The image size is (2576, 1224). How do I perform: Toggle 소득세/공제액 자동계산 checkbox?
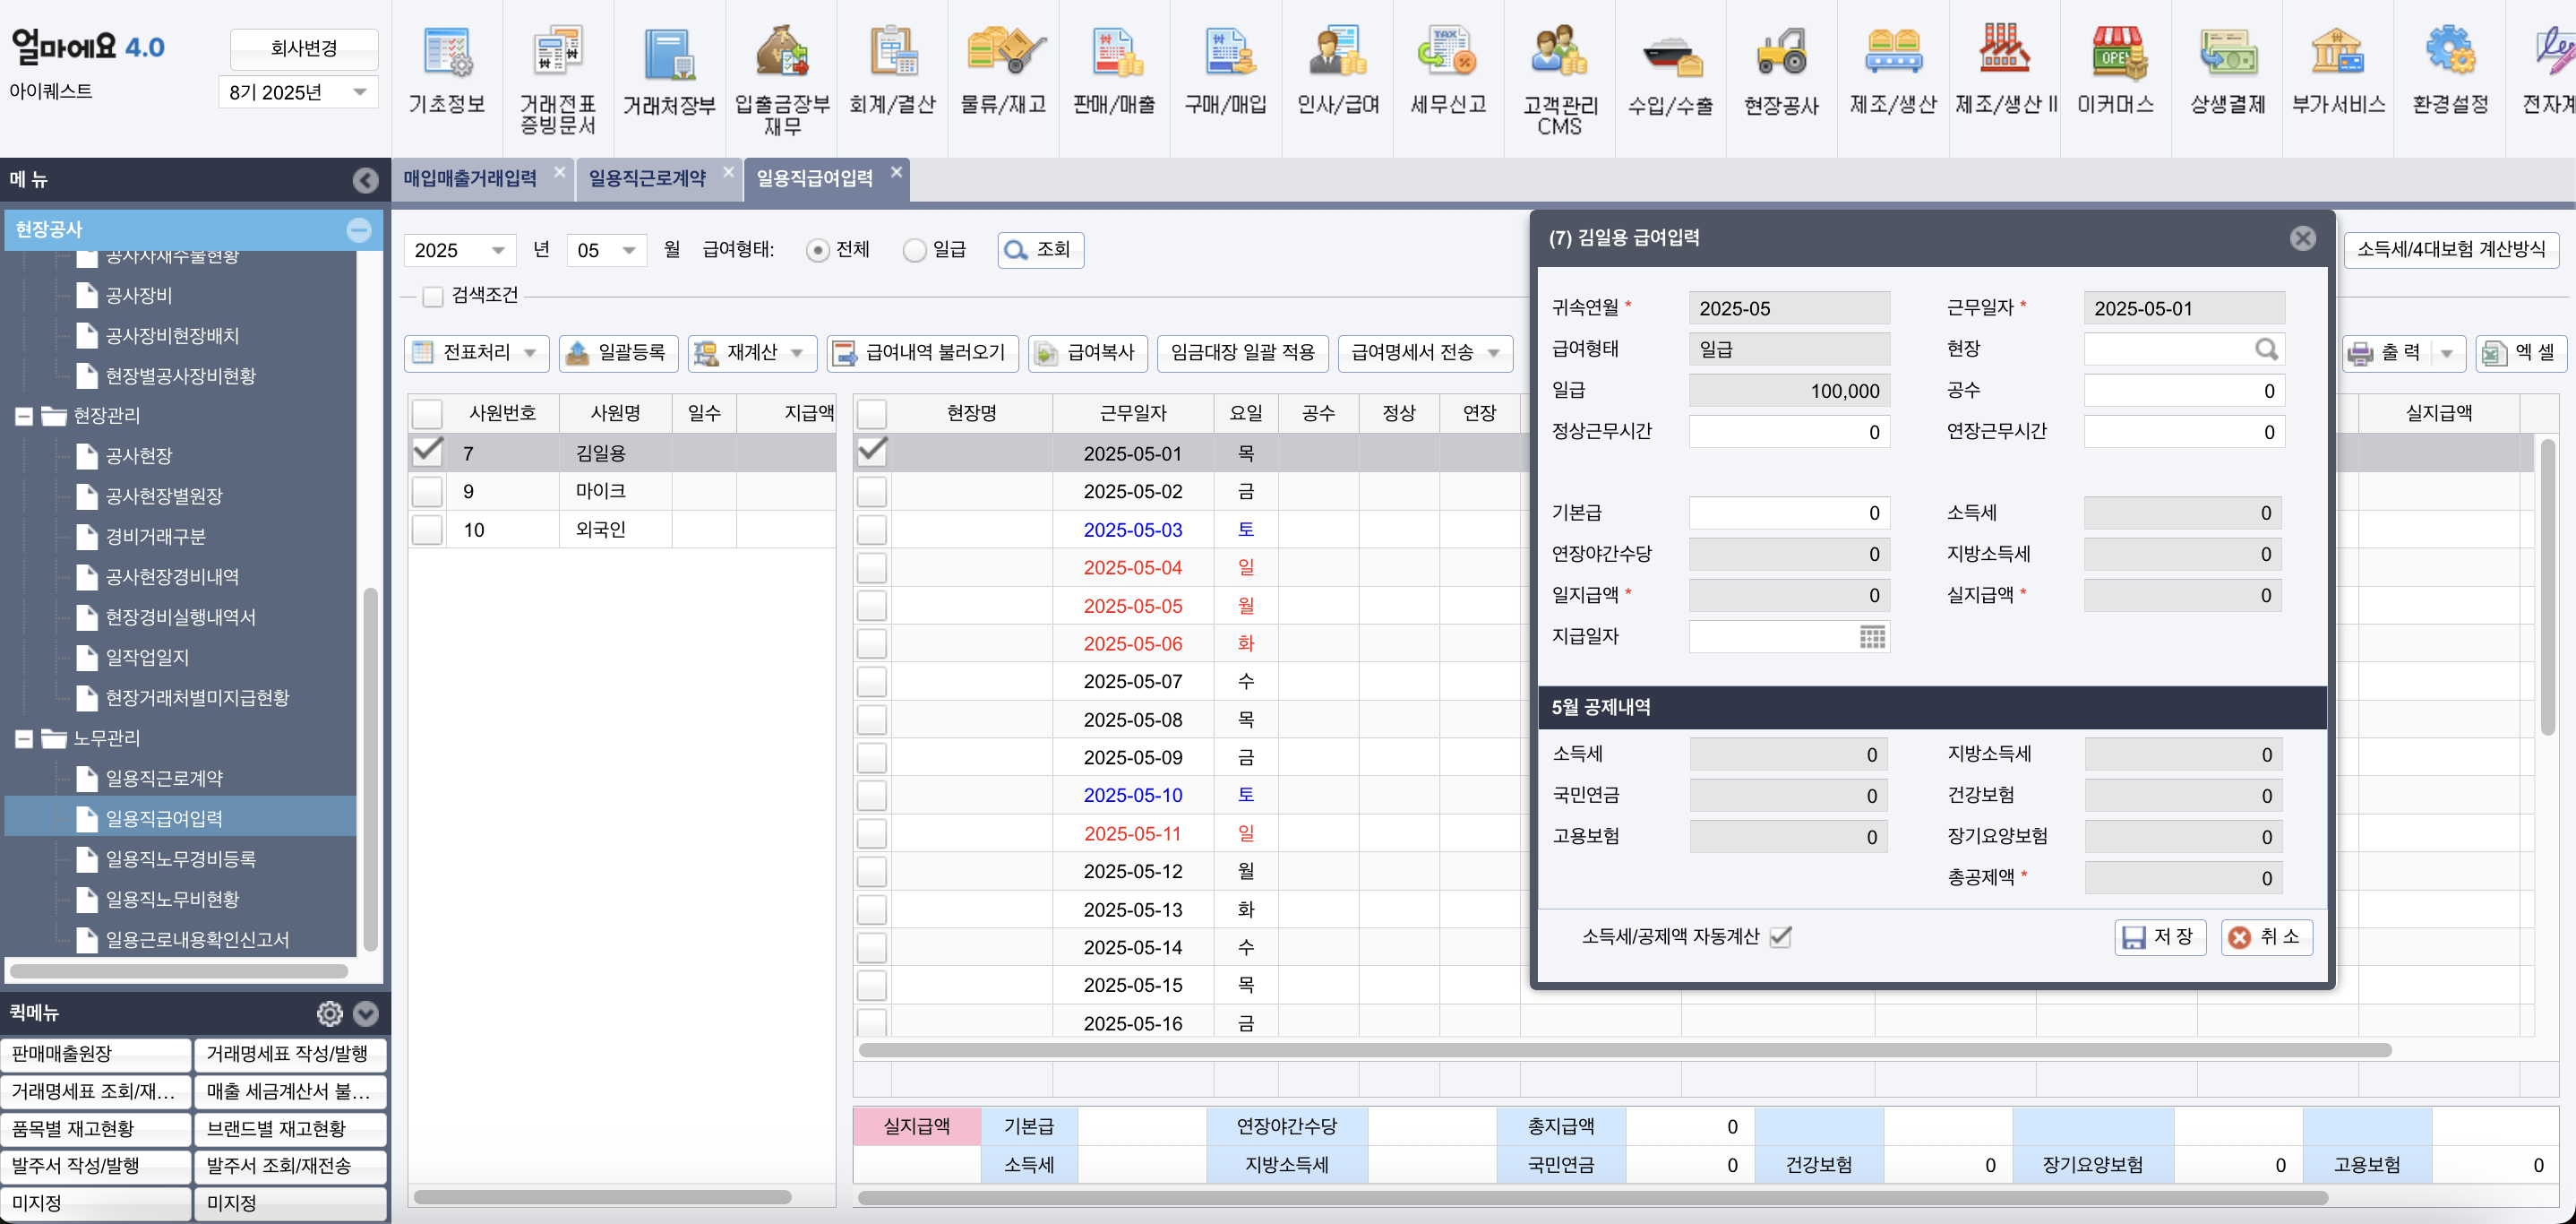click(x=1780, y=936)
